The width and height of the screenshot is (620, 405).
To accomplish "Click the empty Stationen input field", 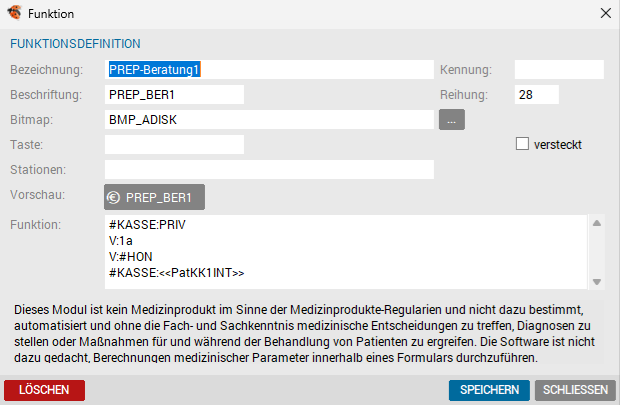I will pyautogui.click(x=268, y=170).
